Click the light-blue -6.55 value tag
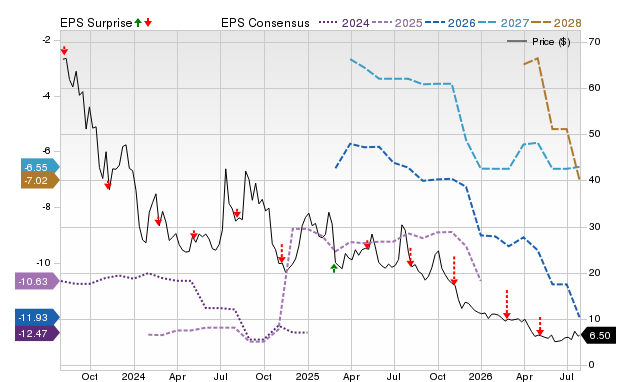Viewport: 640px width, 382px height. [40, 167]
